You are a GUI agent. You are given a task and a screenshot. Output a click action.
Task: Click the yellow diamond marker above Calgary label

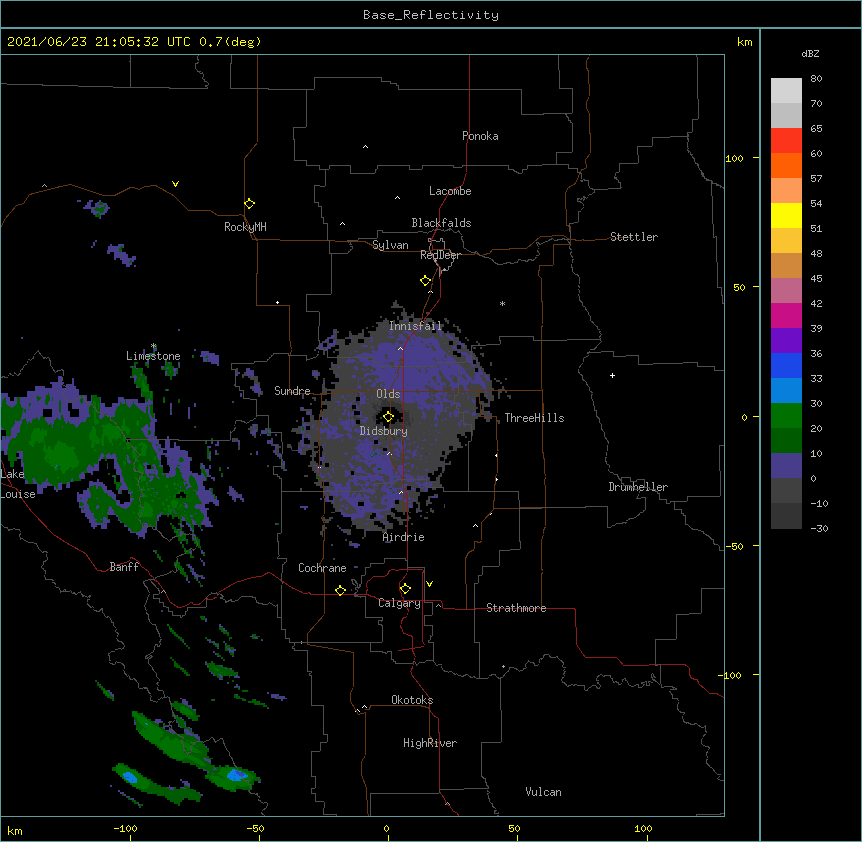click(405, 589)
